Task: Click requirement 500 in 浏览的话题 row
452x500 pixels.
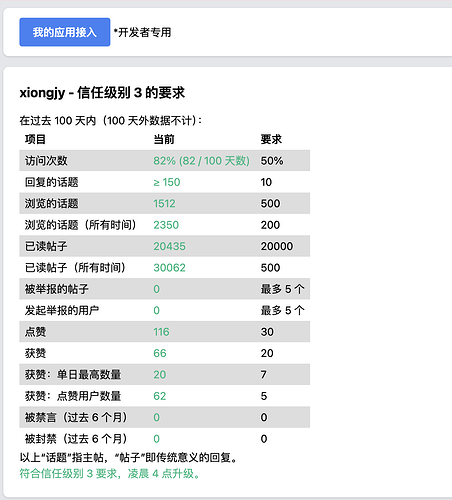Action: (x=270, y=204)
